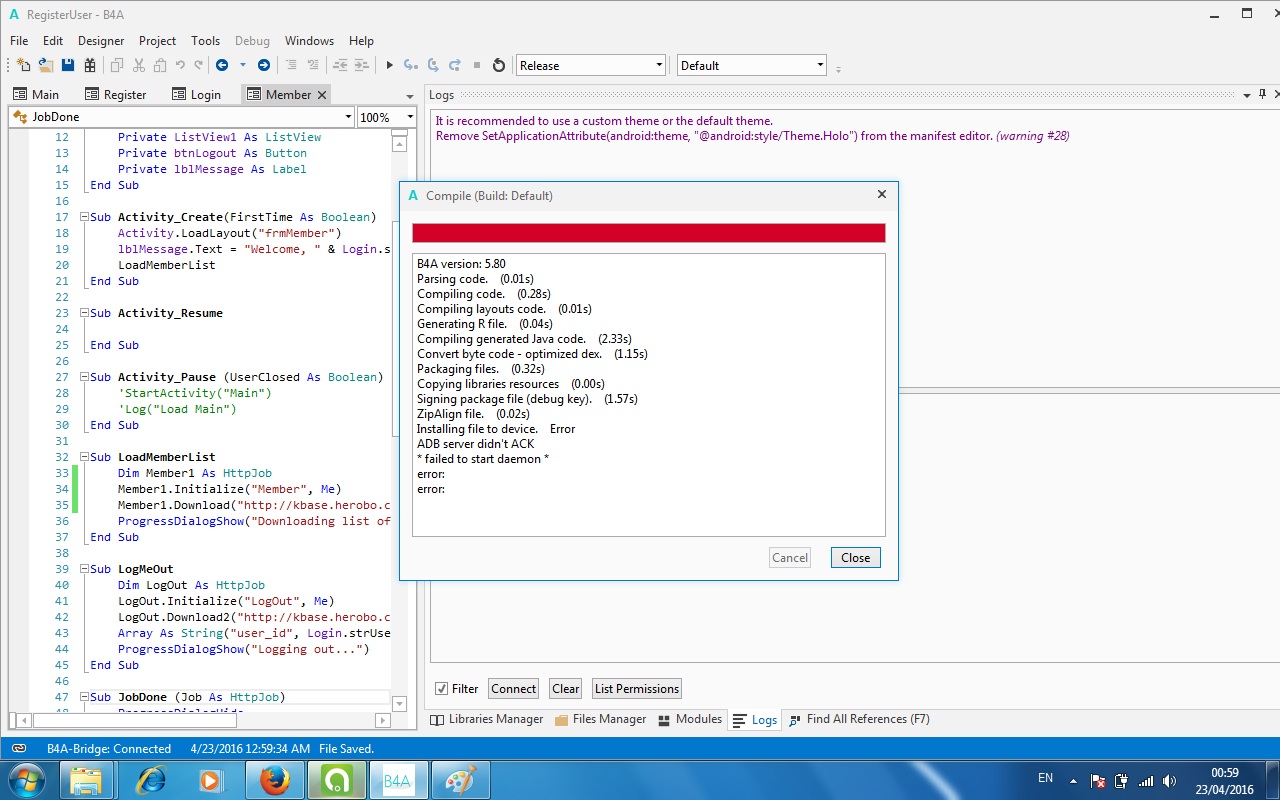Open the Logs panel options dropdown arrow
This screenshot has width=1280, height=800.
point(1247,95)
